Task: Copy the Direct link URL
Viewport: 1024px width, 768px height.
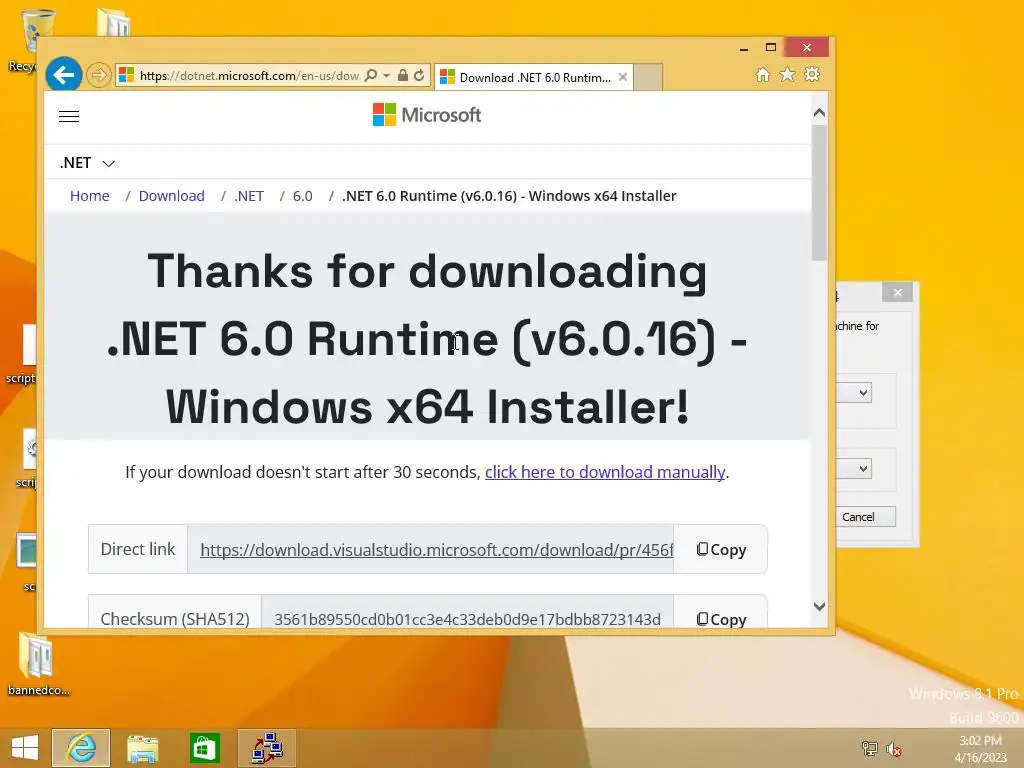Action: click(721, 550)
